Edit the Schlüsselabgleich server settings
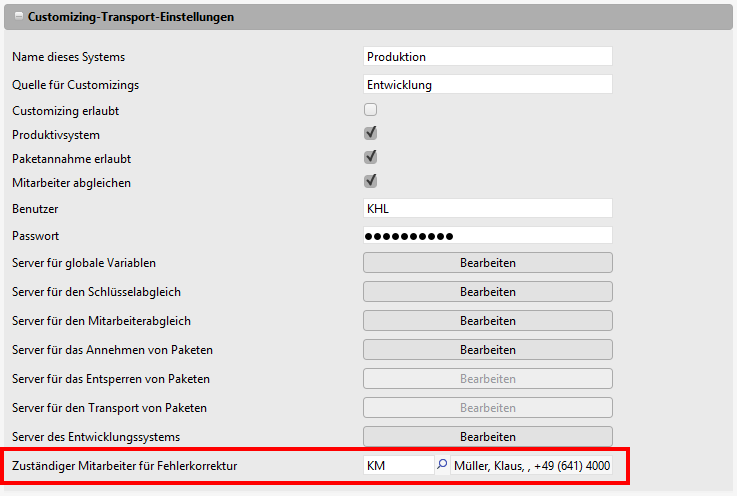Screen dimensions: 737x496 click(487, 292)
